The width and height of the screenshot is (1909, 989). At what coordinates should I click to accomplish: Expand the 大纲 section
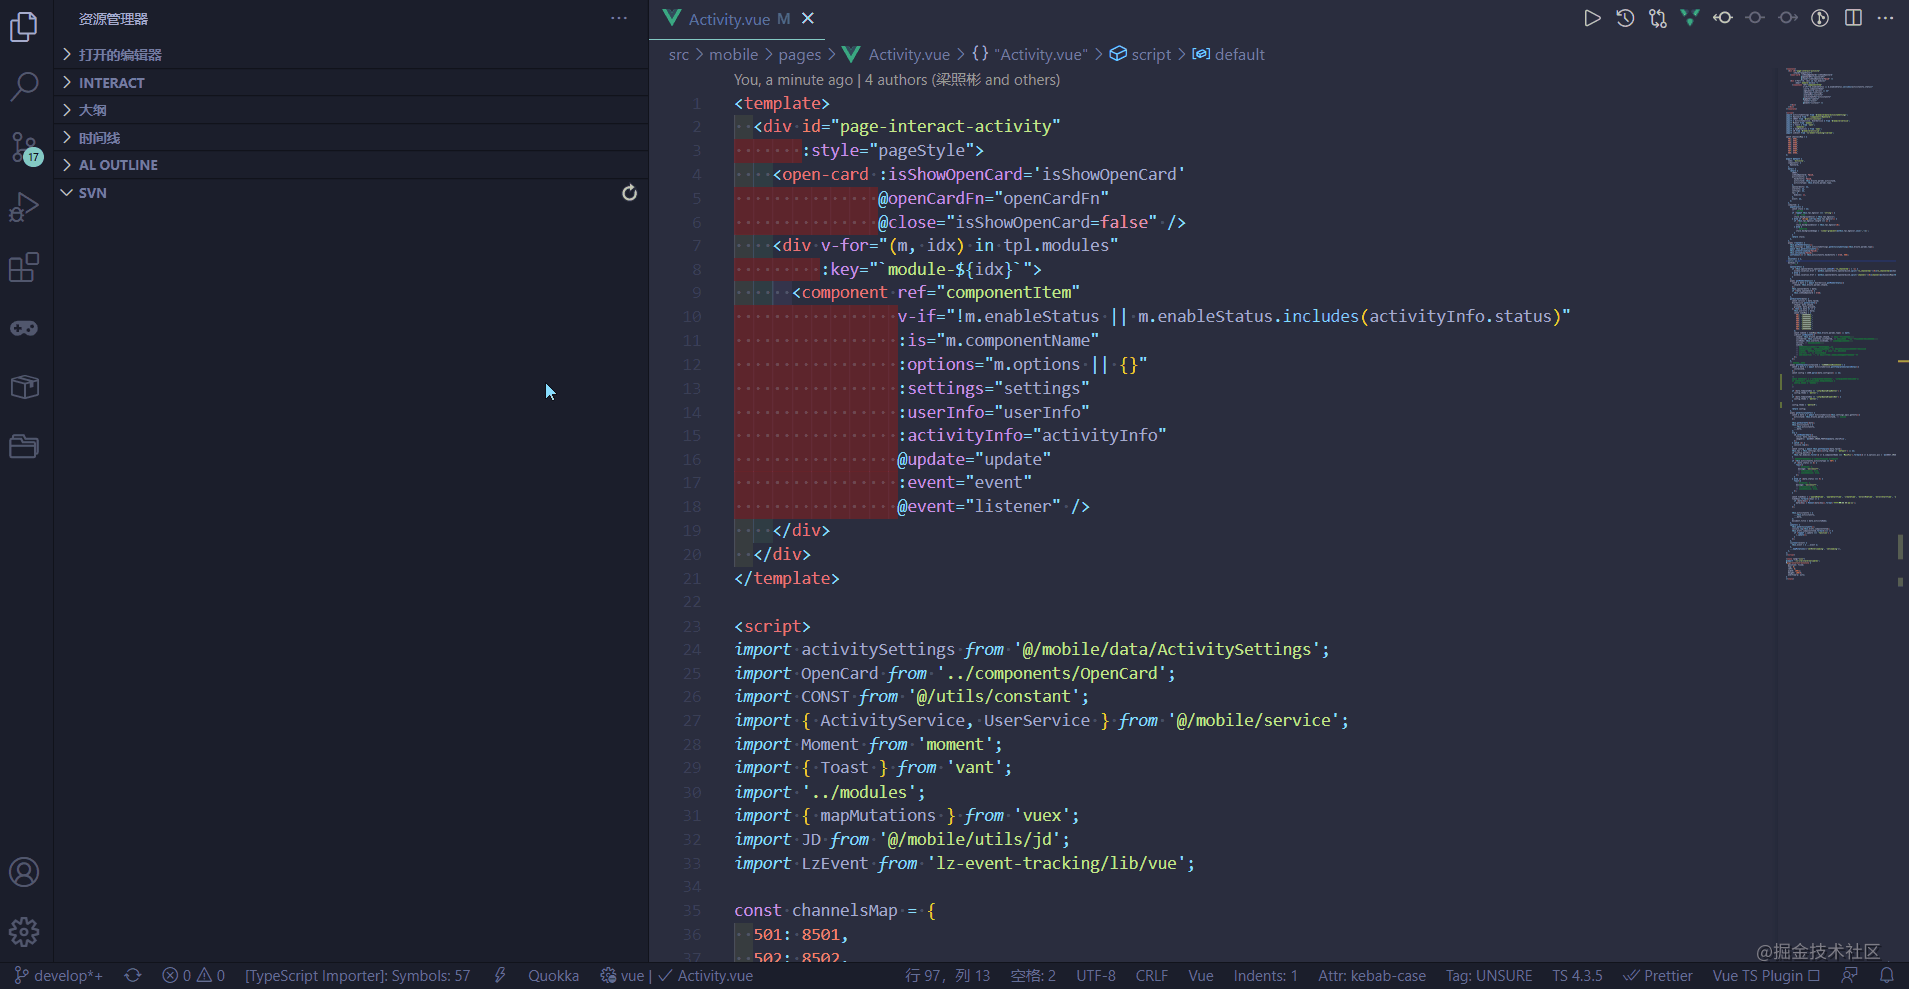point(351,110)
